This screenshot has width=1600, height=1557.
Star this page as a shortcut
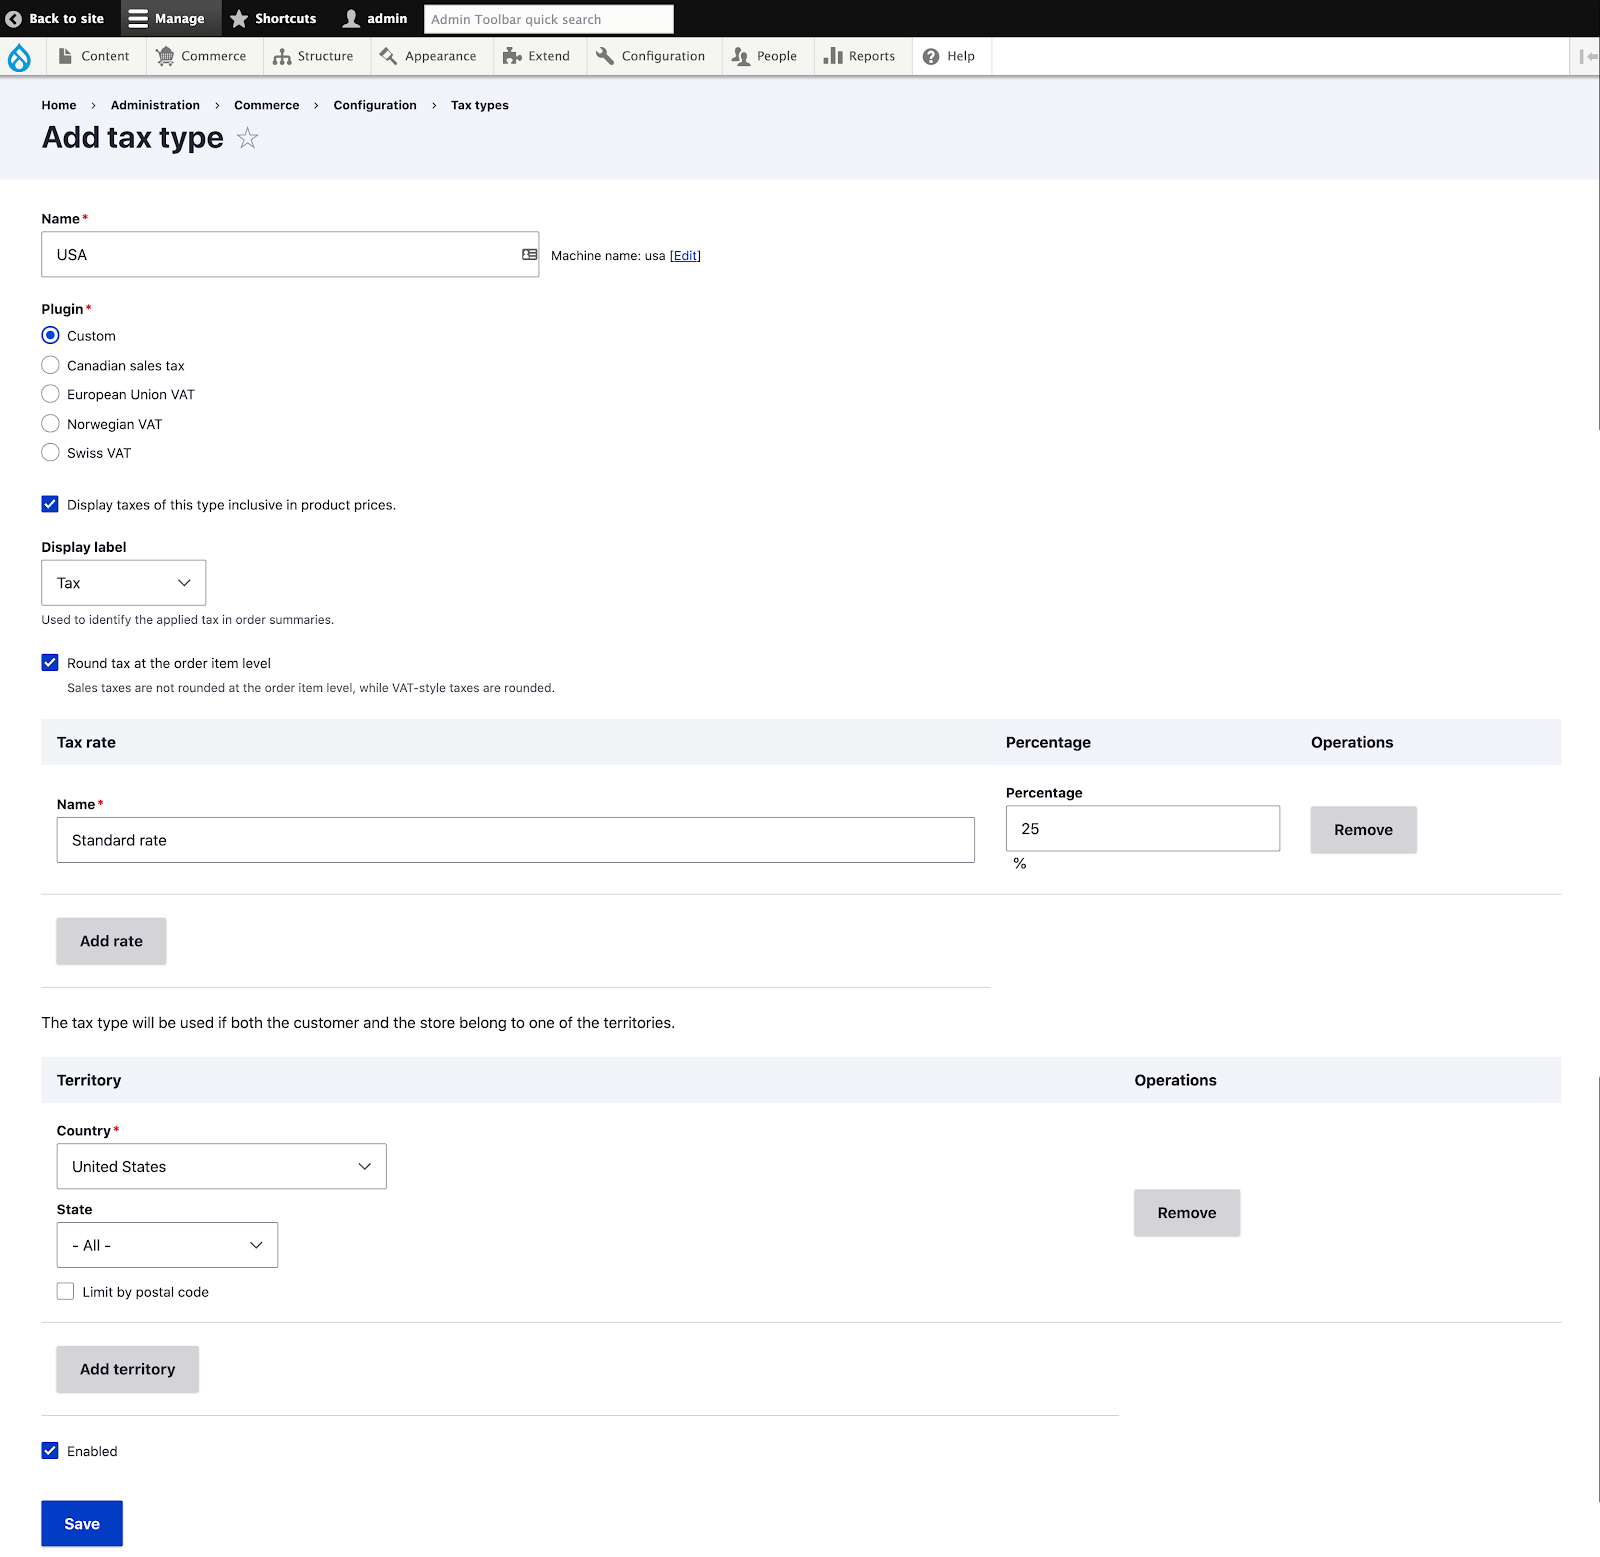247,138
